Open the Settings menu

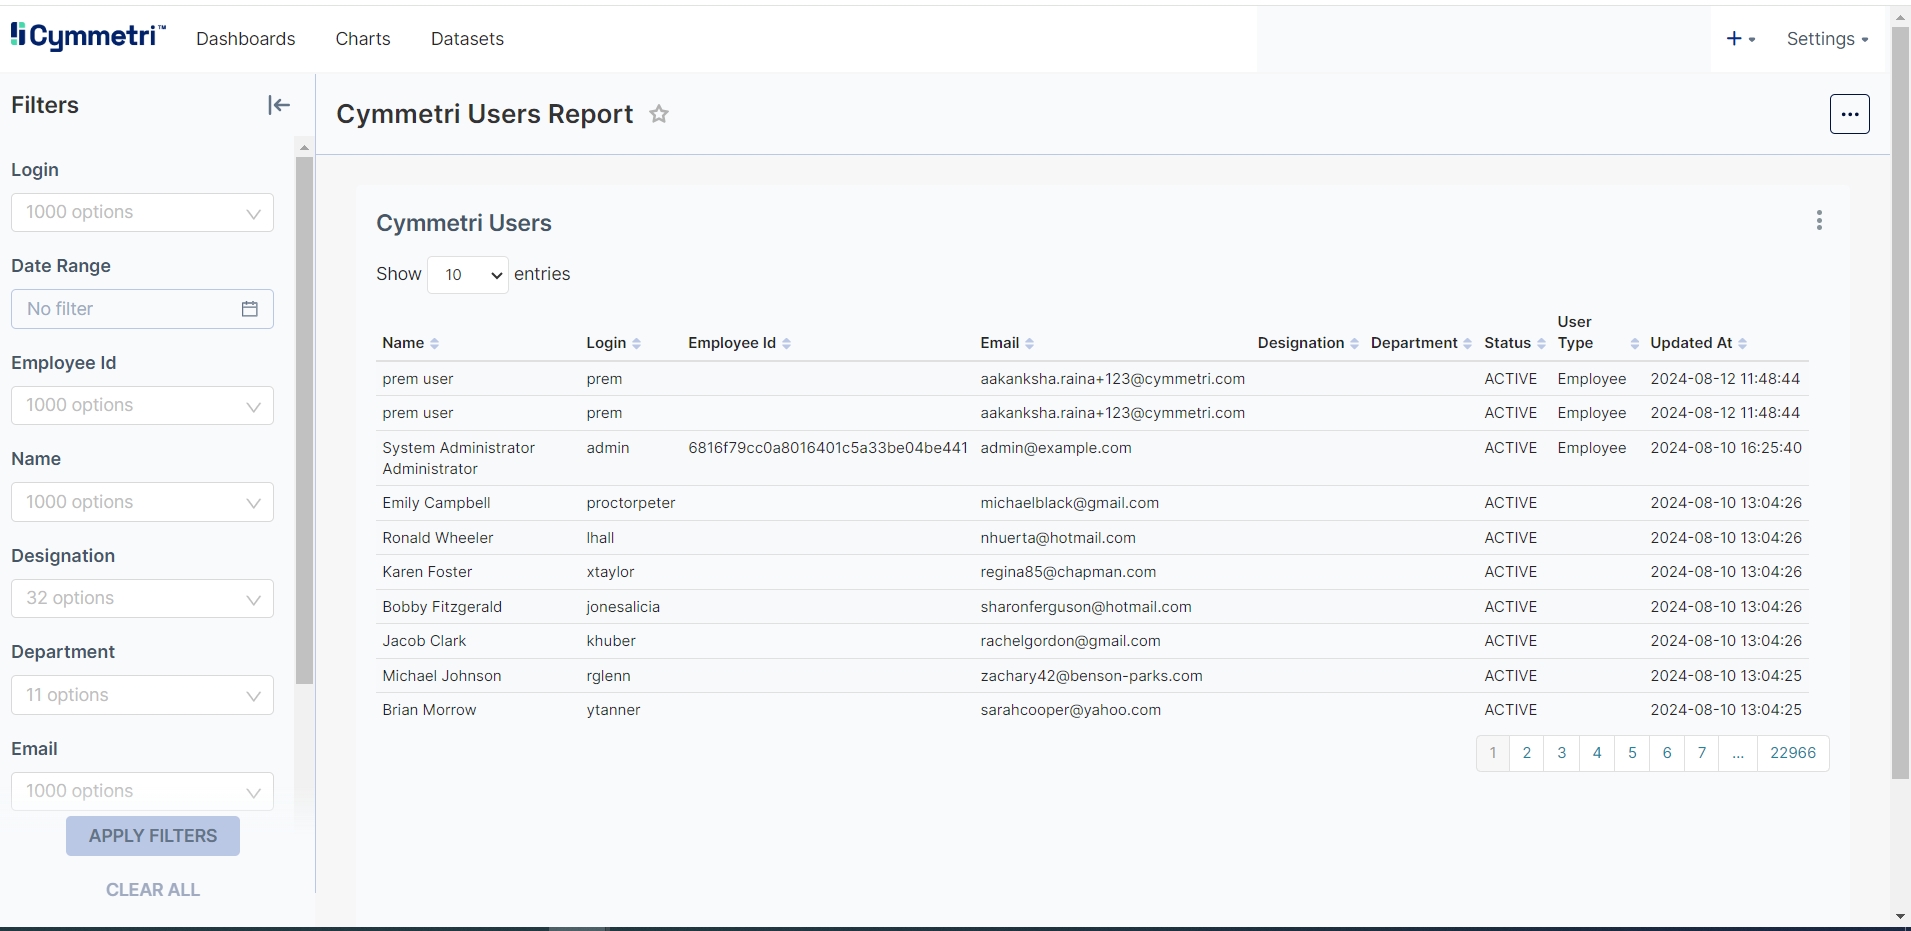click(x=1827, y=39)
